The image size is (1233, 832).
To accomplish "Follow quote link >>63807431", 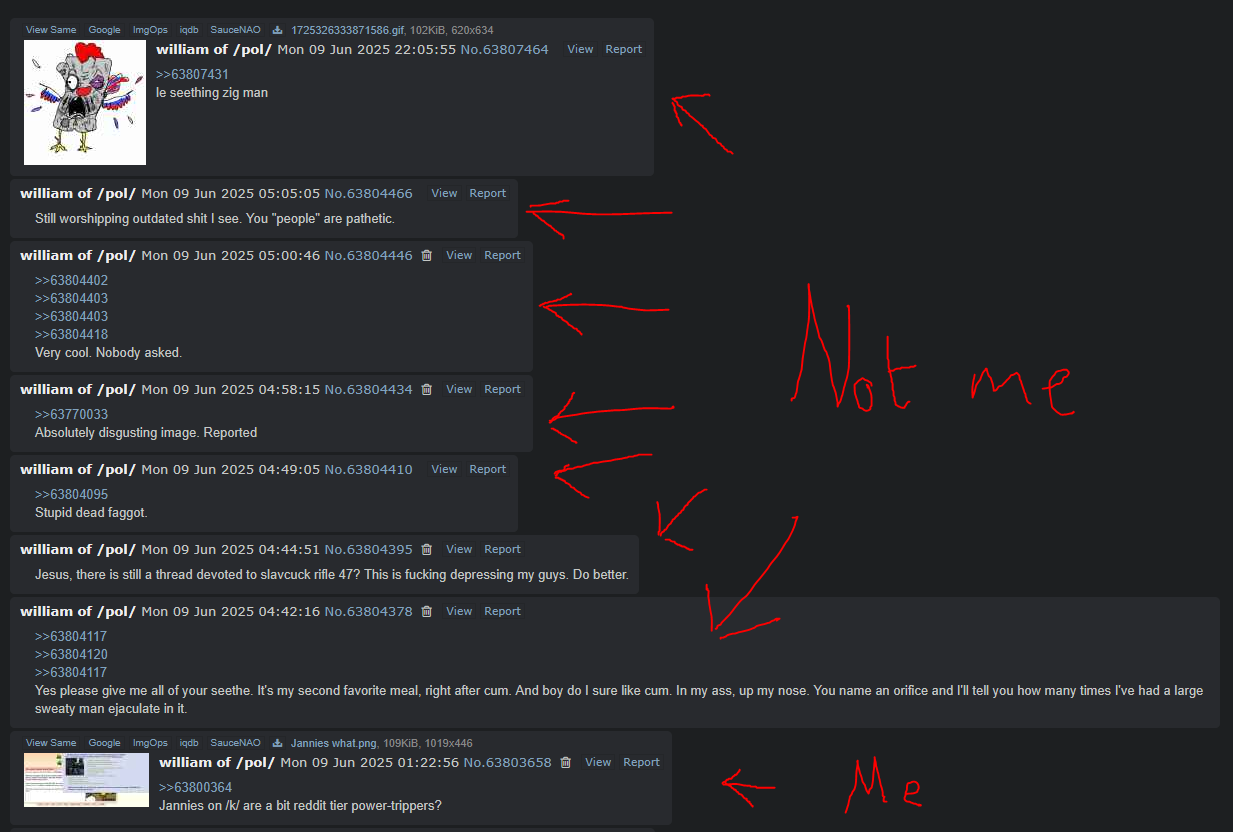I will click(x=192, y=75).
